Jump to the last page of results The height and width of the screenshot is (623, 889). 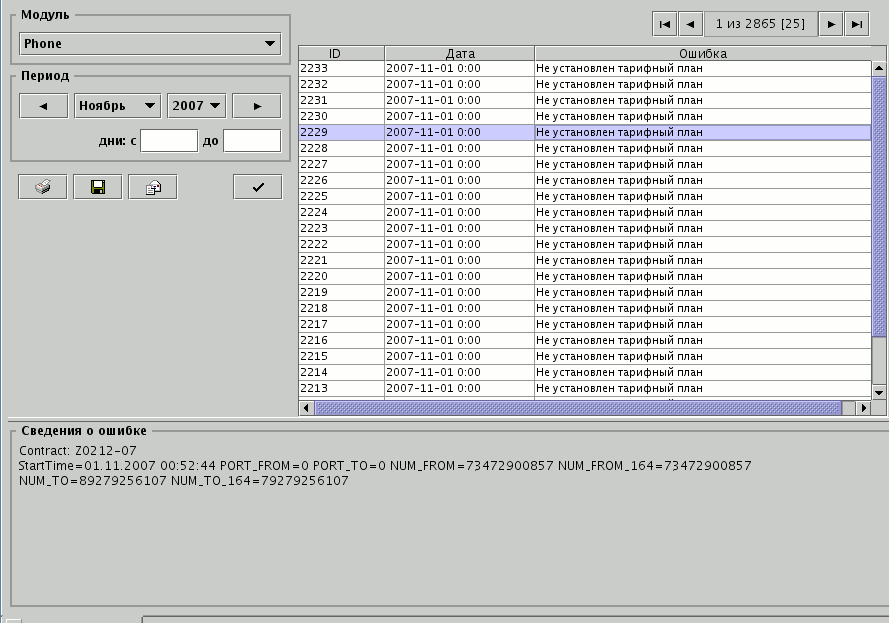coord(856,24)
